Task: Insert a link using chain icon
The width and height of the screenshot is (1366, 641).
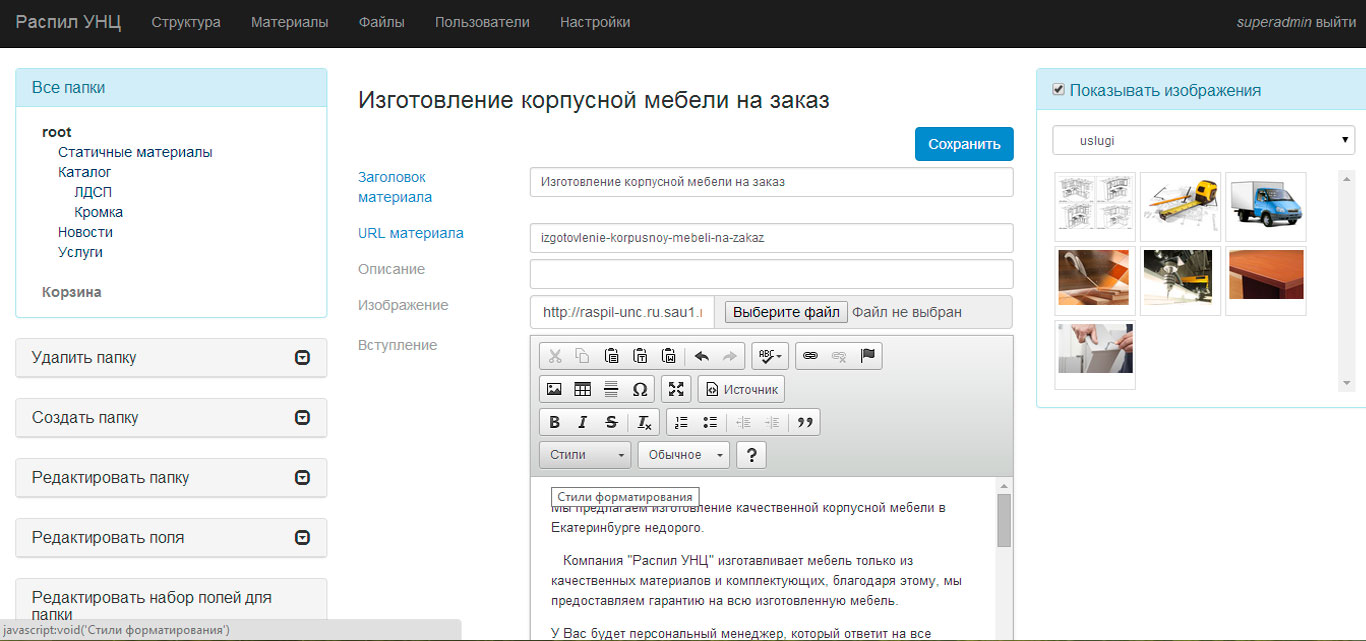Action: point(811,355)
